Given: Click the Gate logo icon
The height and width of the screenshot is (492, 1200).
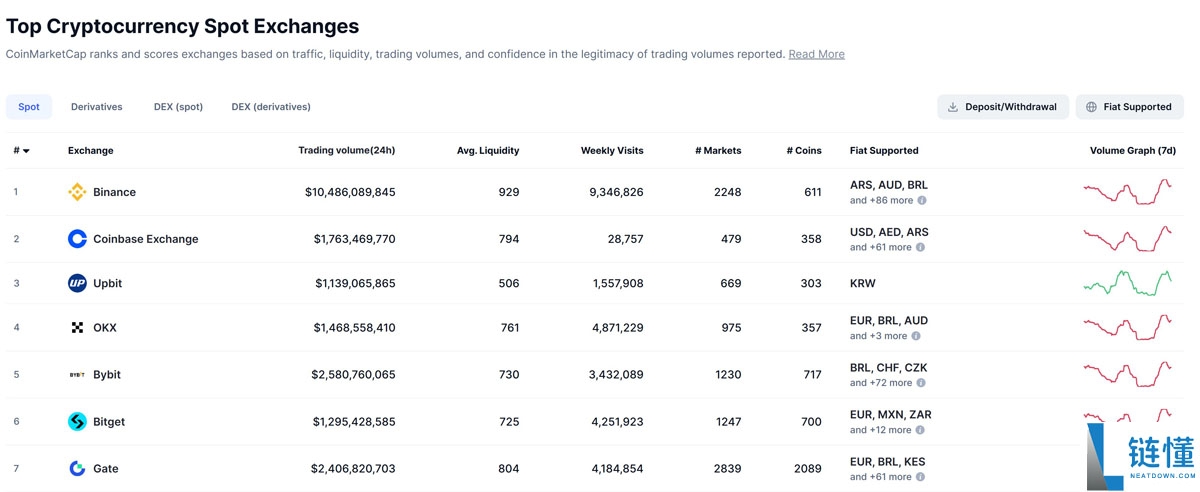Looking at the screenshot, I should [77, 468].
